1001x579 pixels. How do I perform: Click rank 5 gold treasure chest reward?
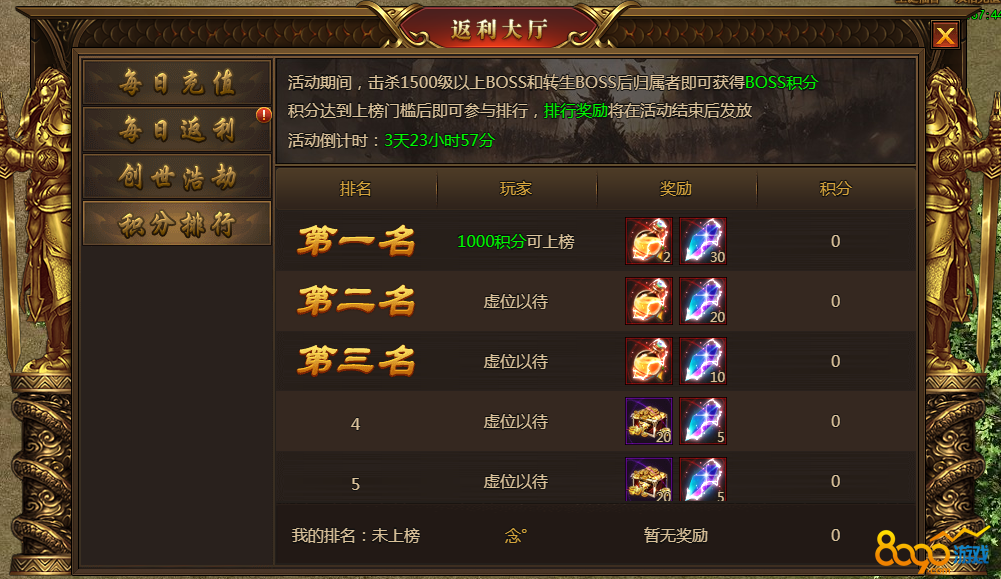click(649, 479)
